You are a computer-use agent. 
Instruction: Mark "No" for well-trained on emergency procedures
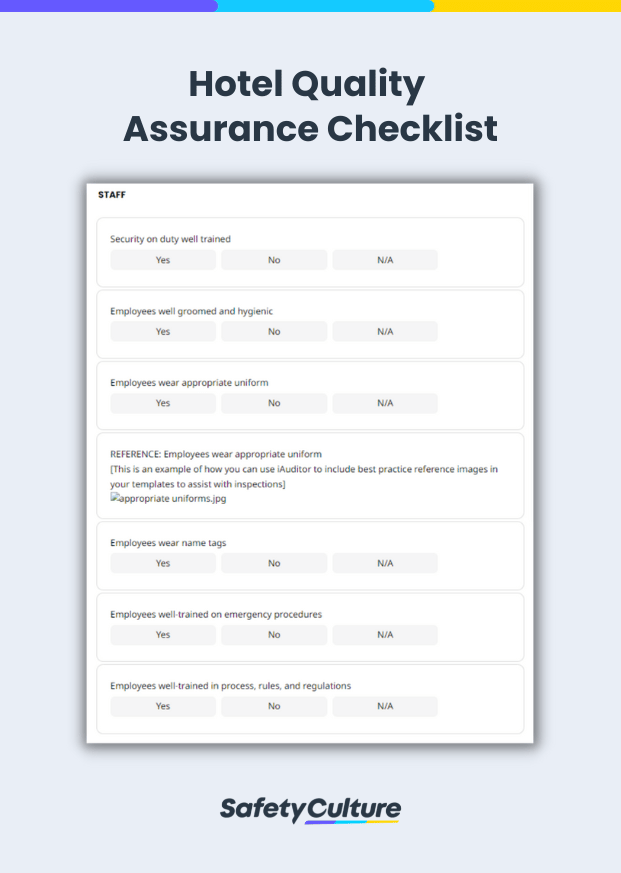(273, 634)
